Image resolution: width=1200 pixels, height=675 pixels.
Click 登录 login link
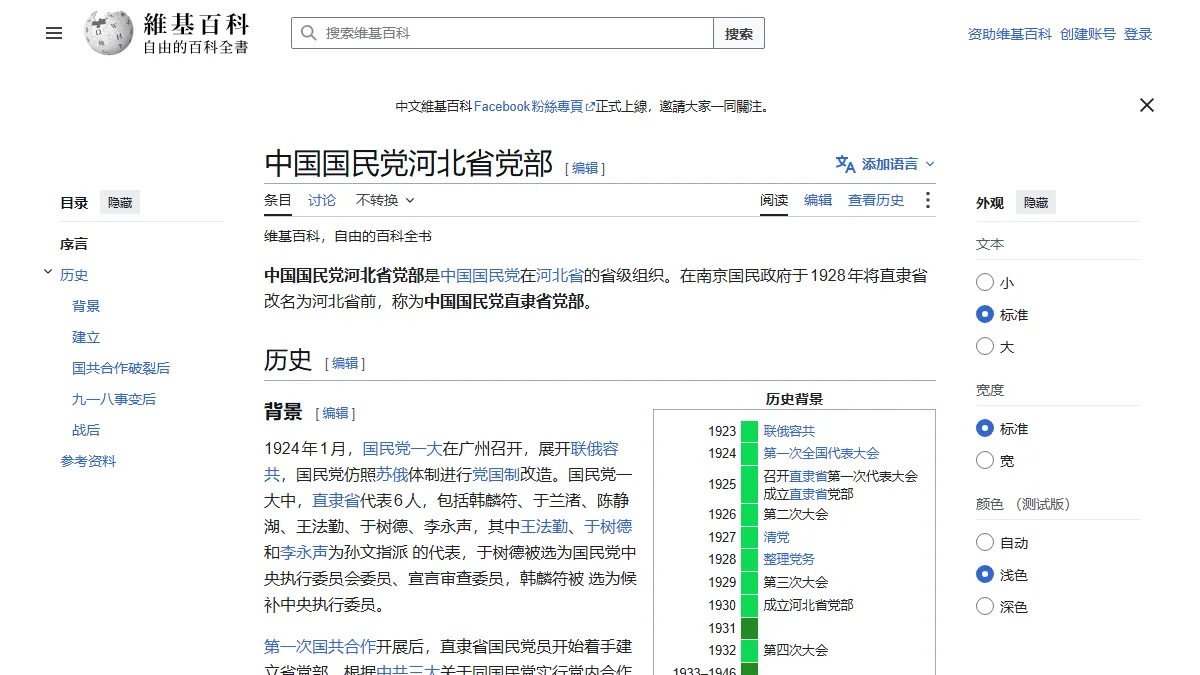point(1138,34)
